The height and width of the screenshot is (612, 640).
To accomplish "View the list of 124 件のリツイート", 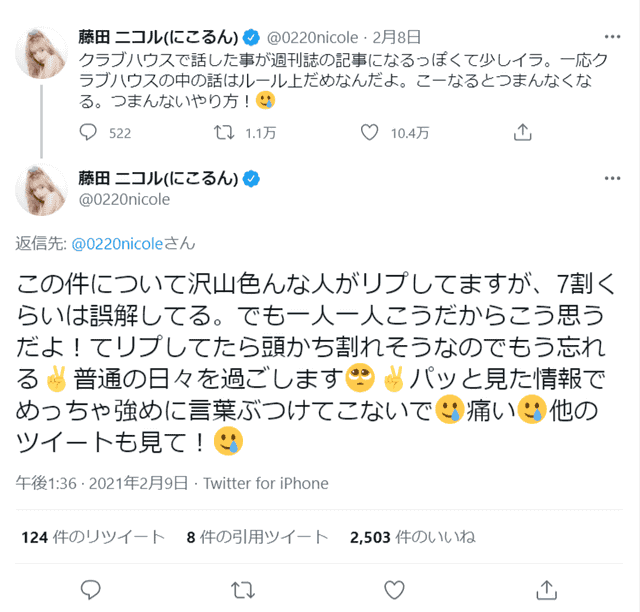I will click(93, 537).
